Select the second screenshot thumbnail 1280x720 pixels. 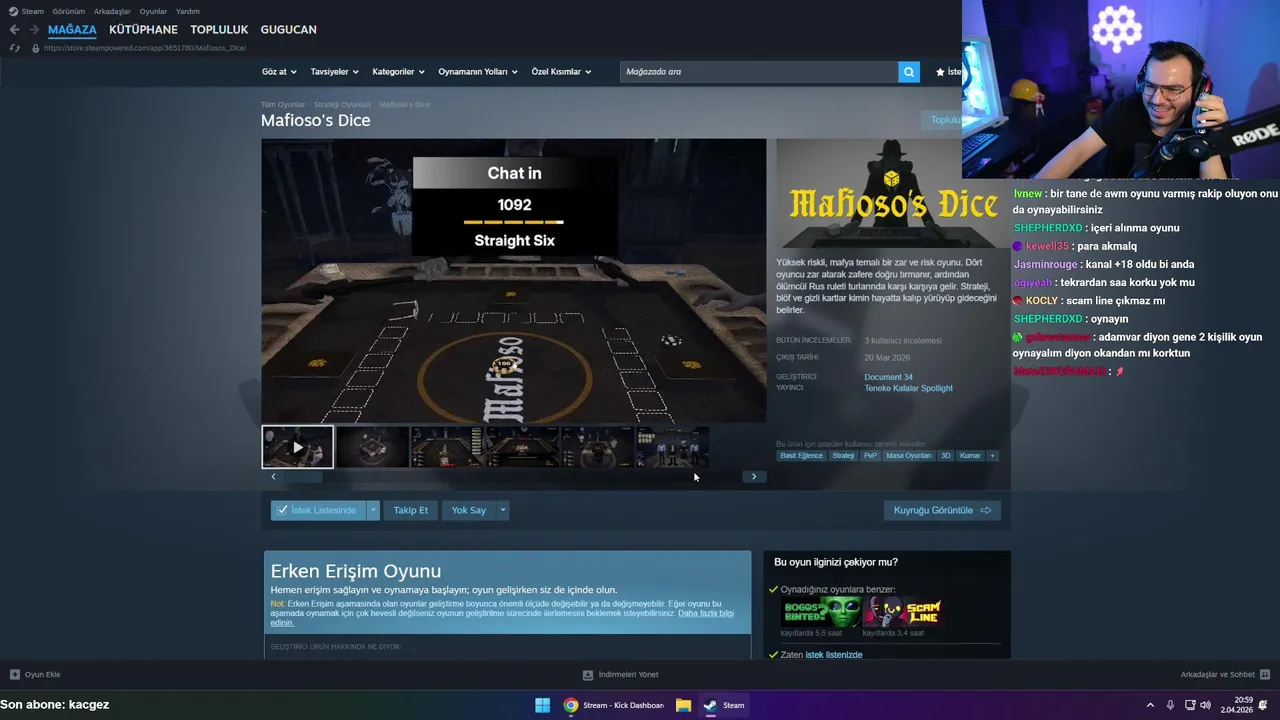tap(372, 447)
